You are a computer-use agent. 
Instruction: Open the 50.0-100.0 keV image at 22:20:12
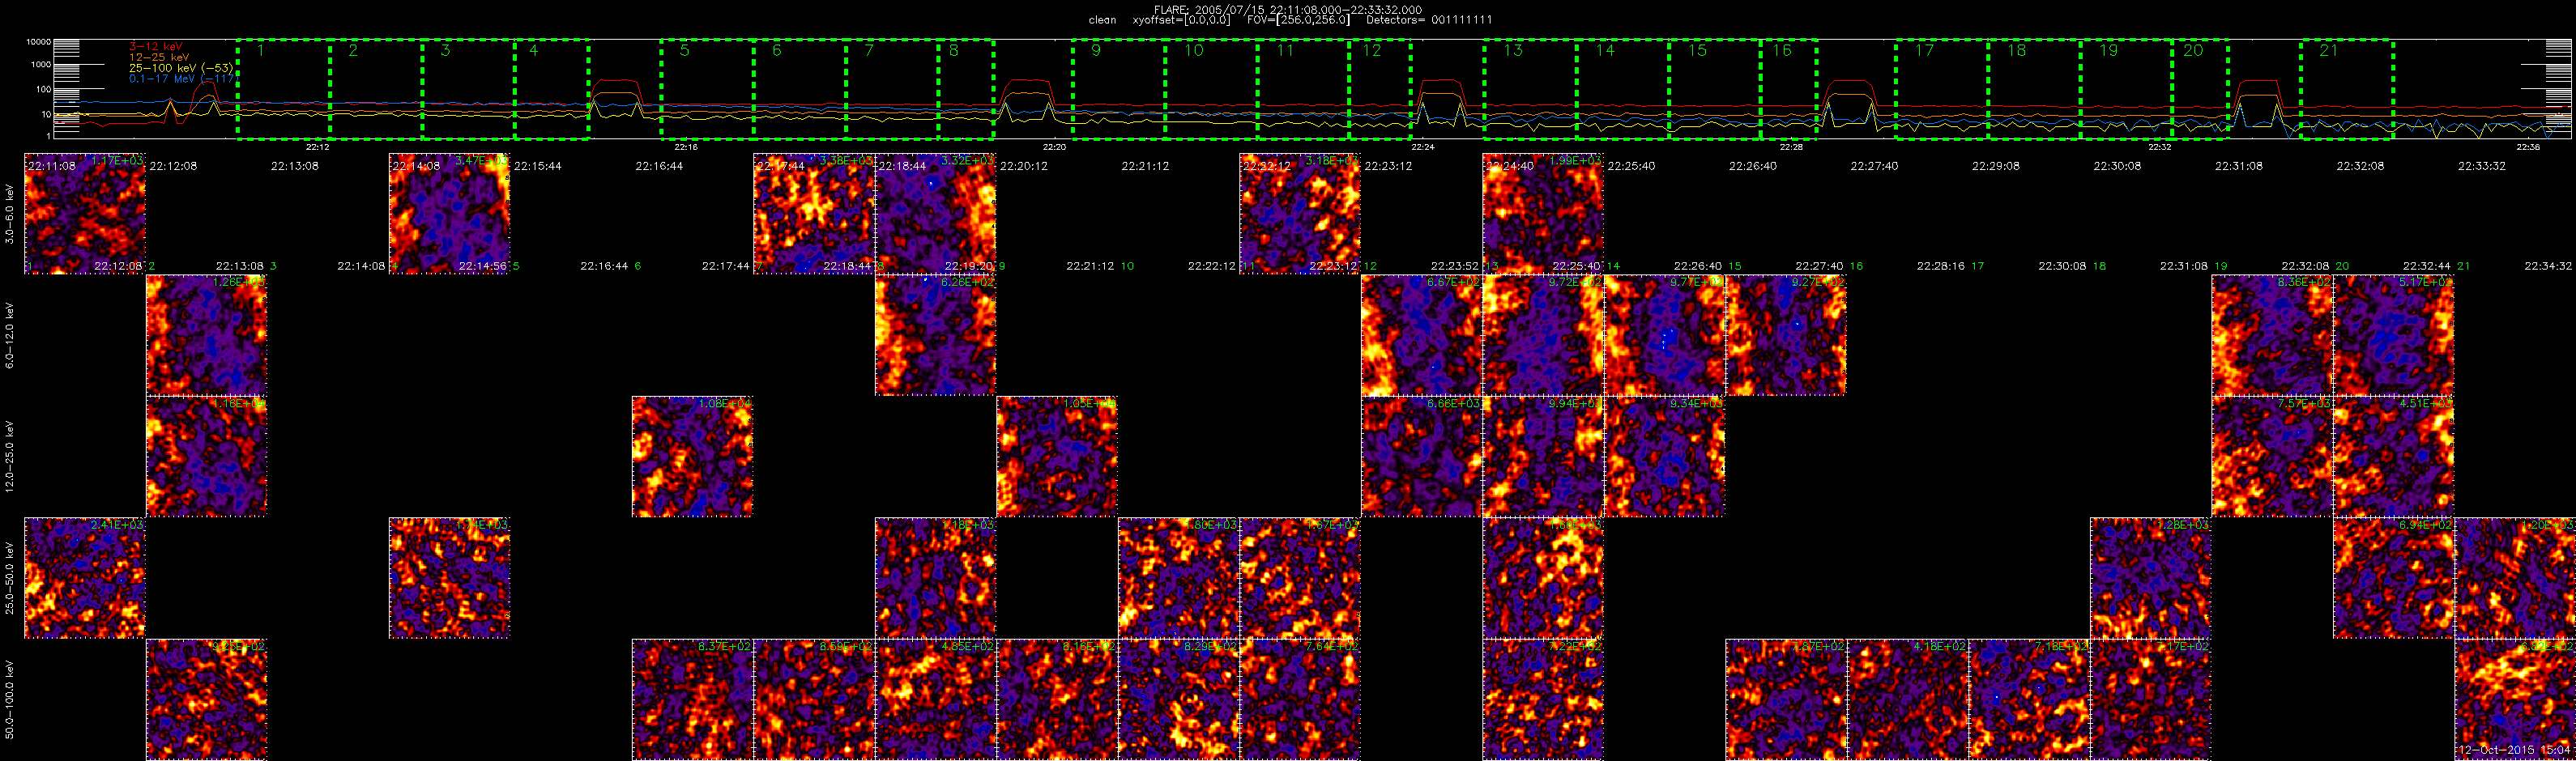point(1057,699)
